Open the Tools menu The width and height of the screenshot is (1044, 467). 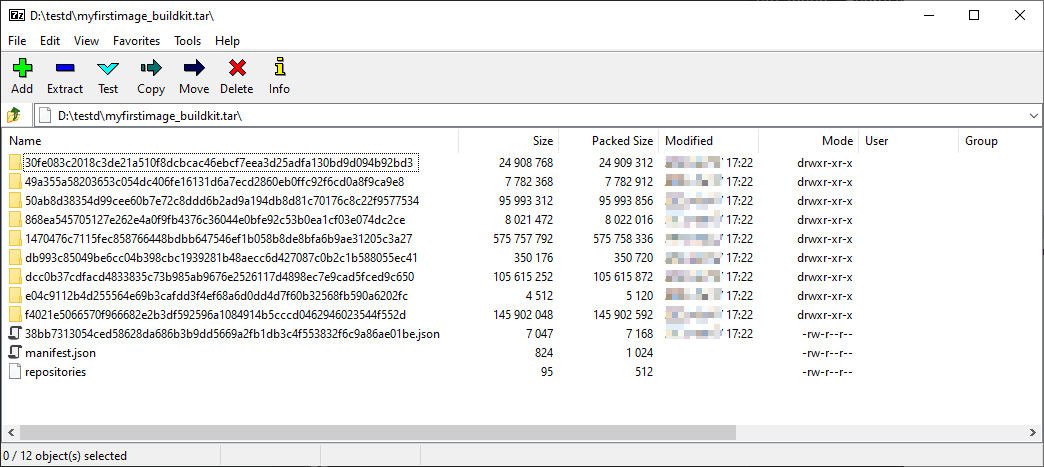pyautogui.click(x=187, y=41)
